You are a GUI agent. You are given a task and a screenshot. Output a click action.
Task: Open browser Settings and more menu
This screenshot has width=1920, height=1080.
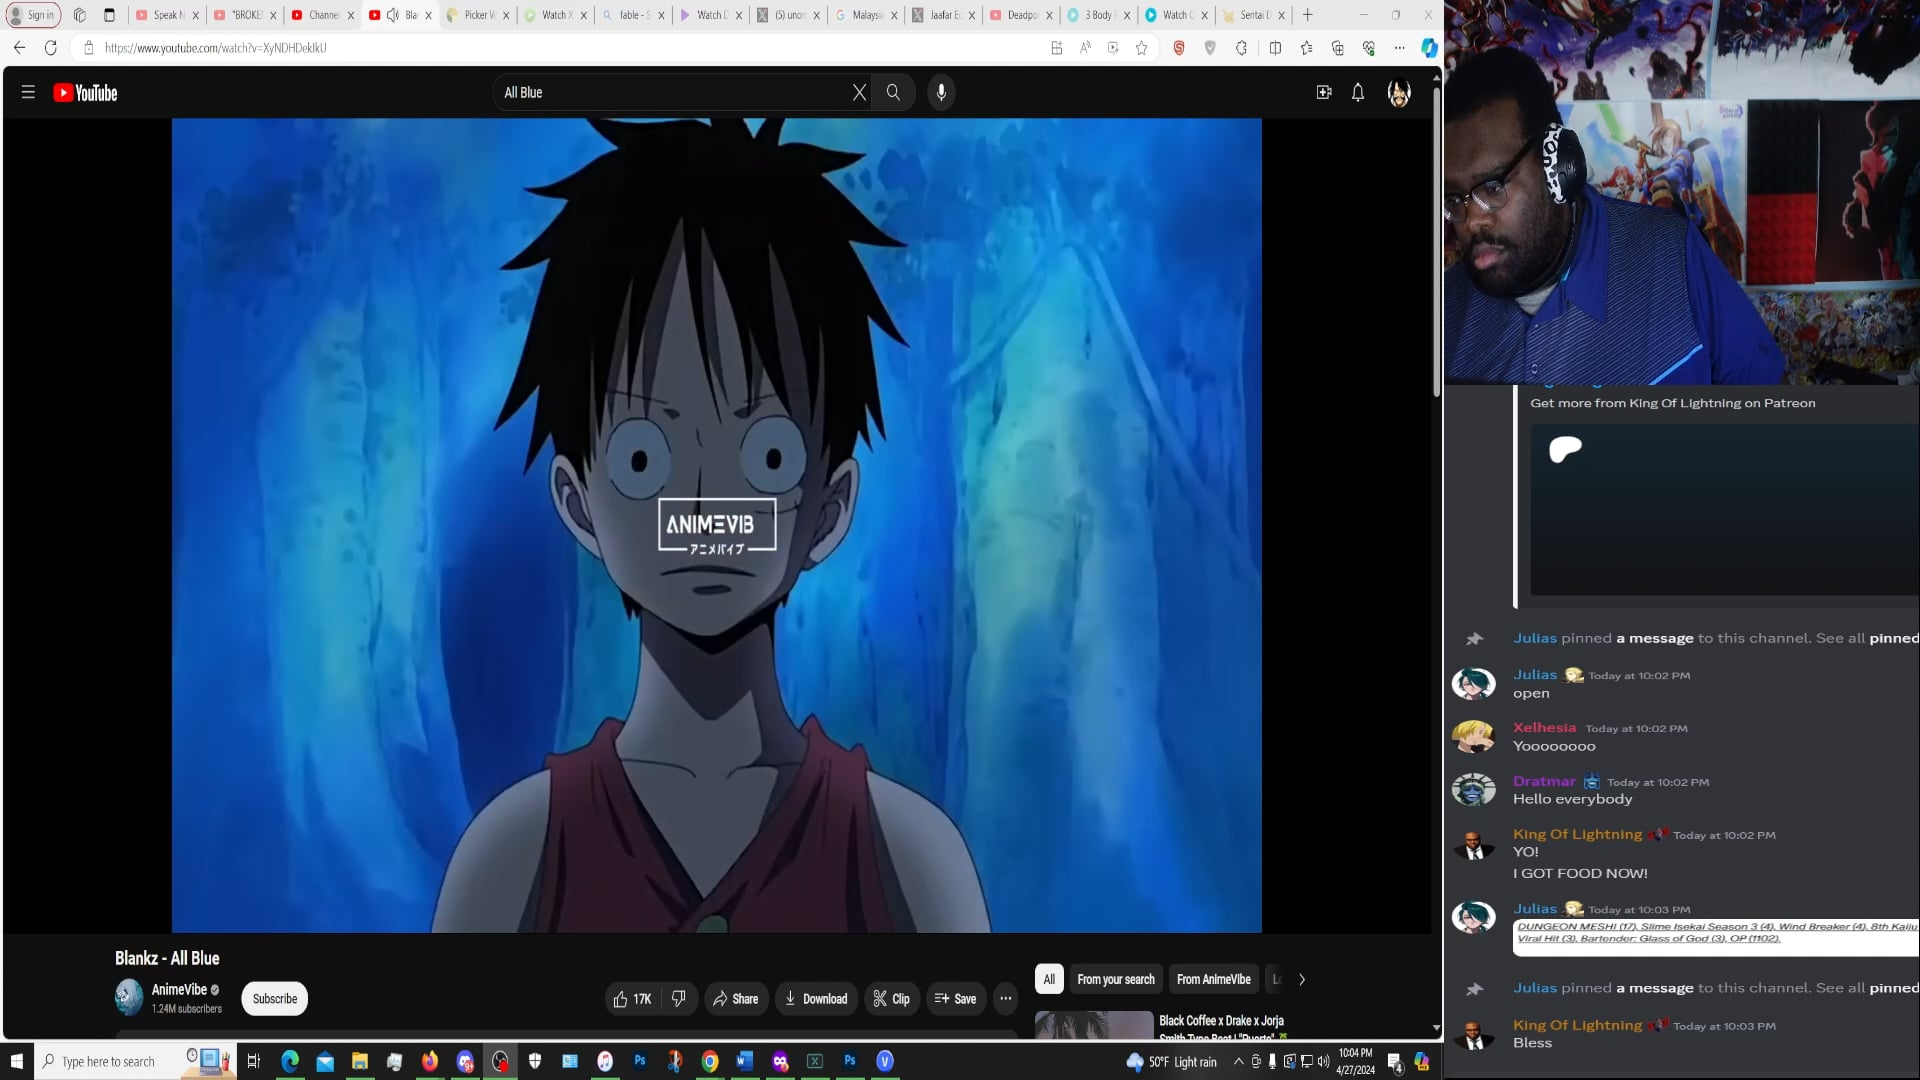point(1400,48)
